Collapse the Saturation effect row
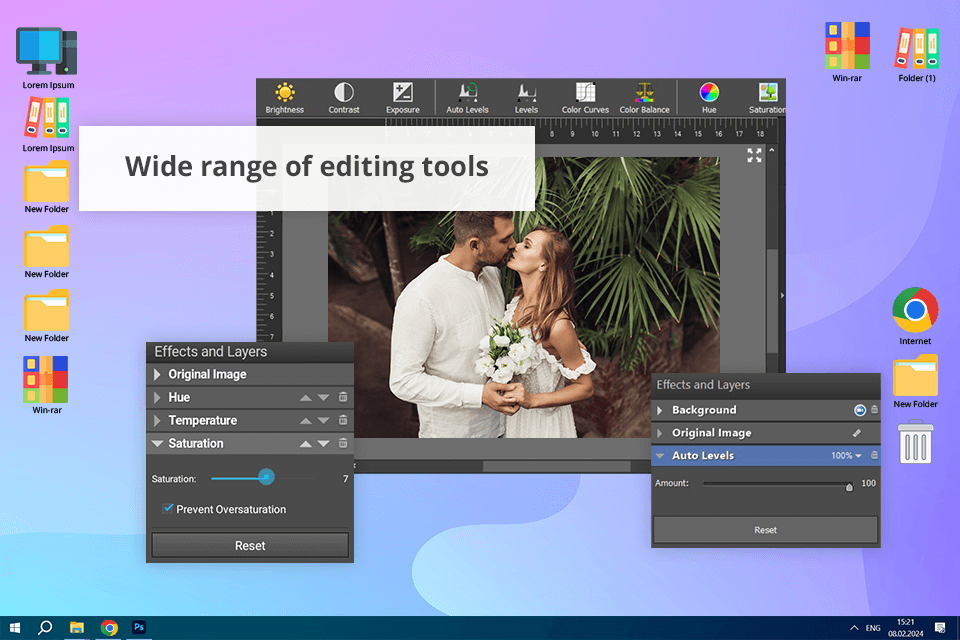Screen dimensions: 960x640 pyautogui.click(x=157, y=443)
